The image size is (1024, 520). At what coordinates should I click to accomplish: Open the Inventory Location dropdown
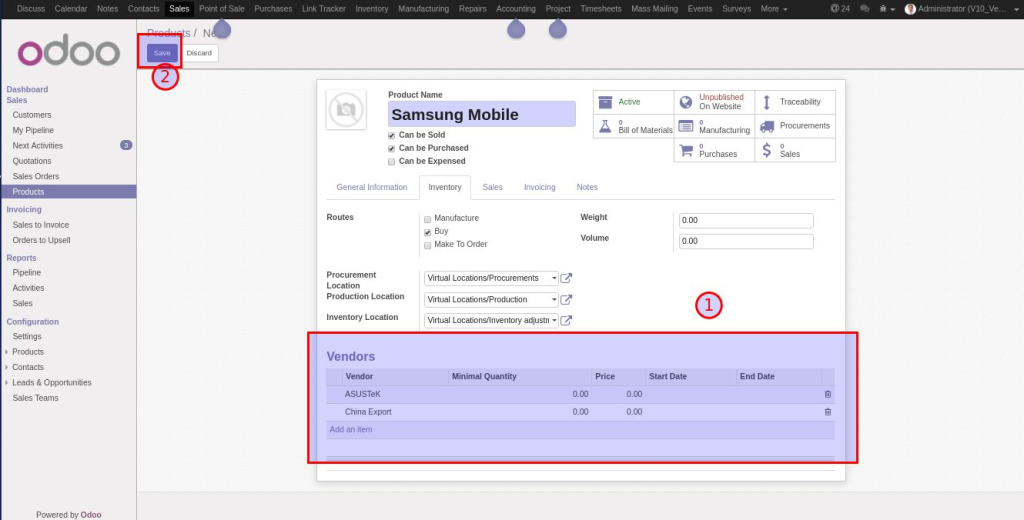[554, 321]
